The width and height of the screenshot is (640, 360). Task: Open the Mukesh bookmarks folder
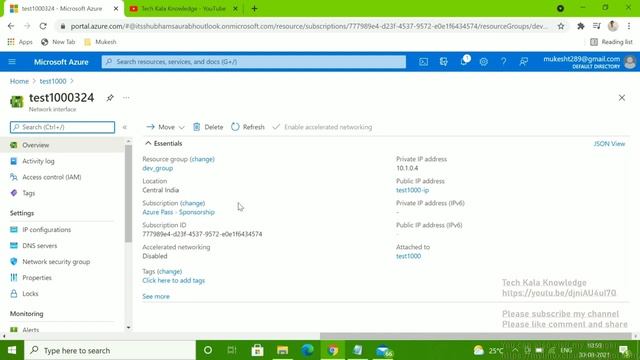click(100, 42)
